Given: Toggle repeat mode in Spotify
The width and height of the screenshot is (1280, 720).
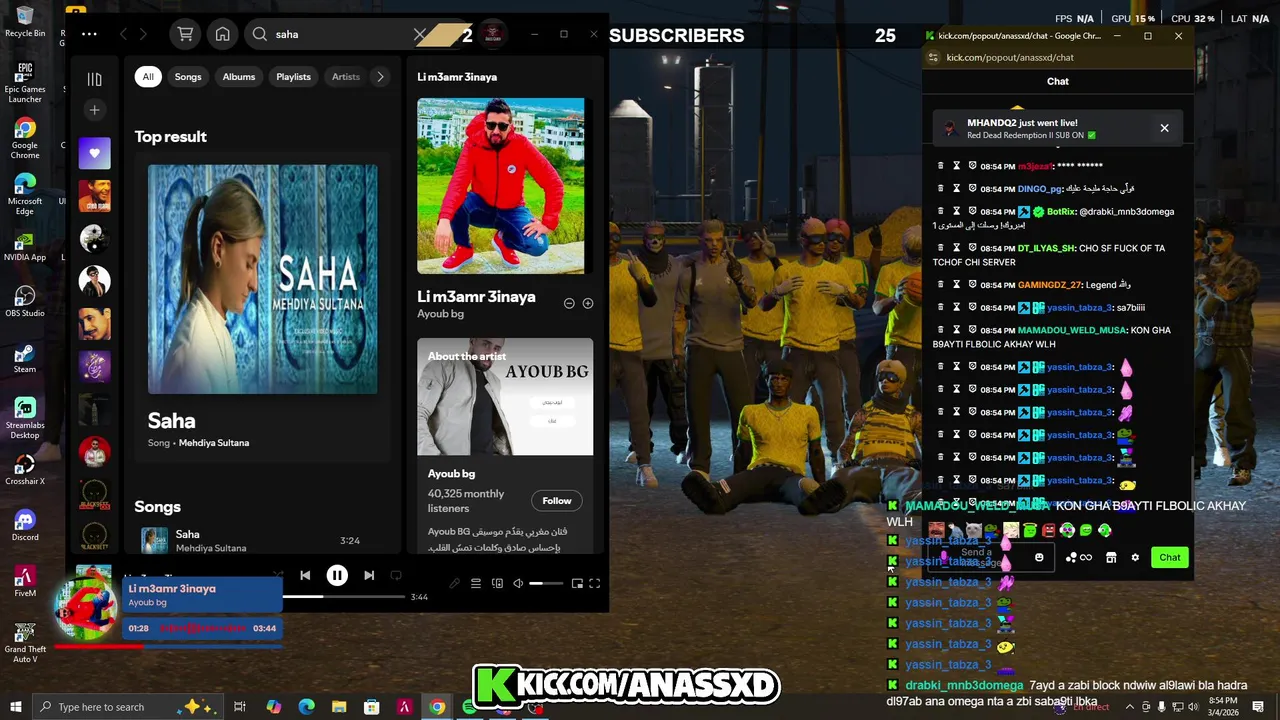Looking at the screenshot, I should [x=396, y=575].
